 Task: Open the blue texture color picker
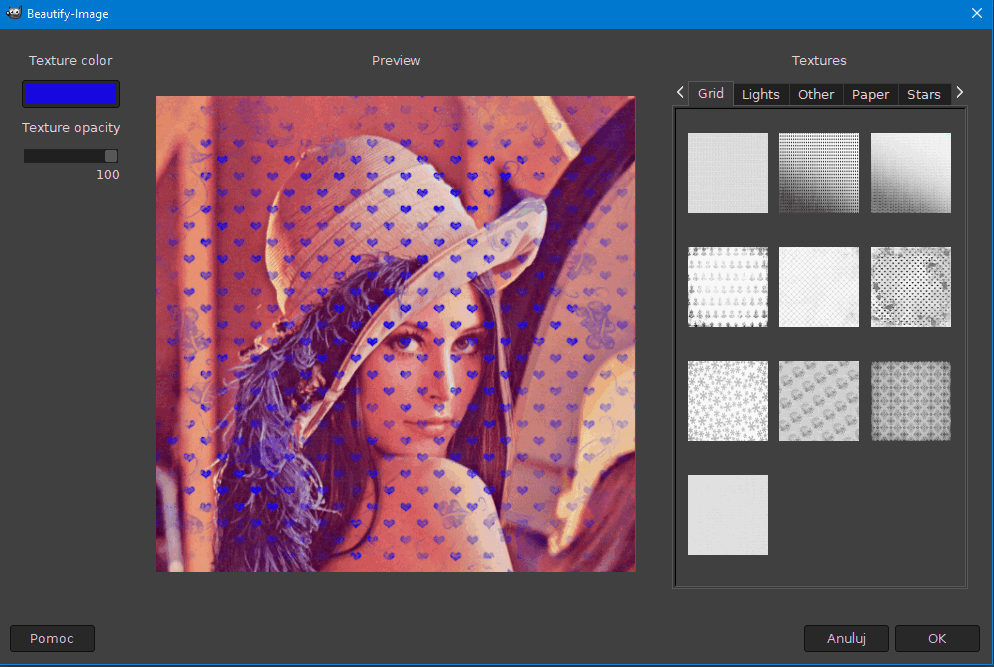(71, 94)
